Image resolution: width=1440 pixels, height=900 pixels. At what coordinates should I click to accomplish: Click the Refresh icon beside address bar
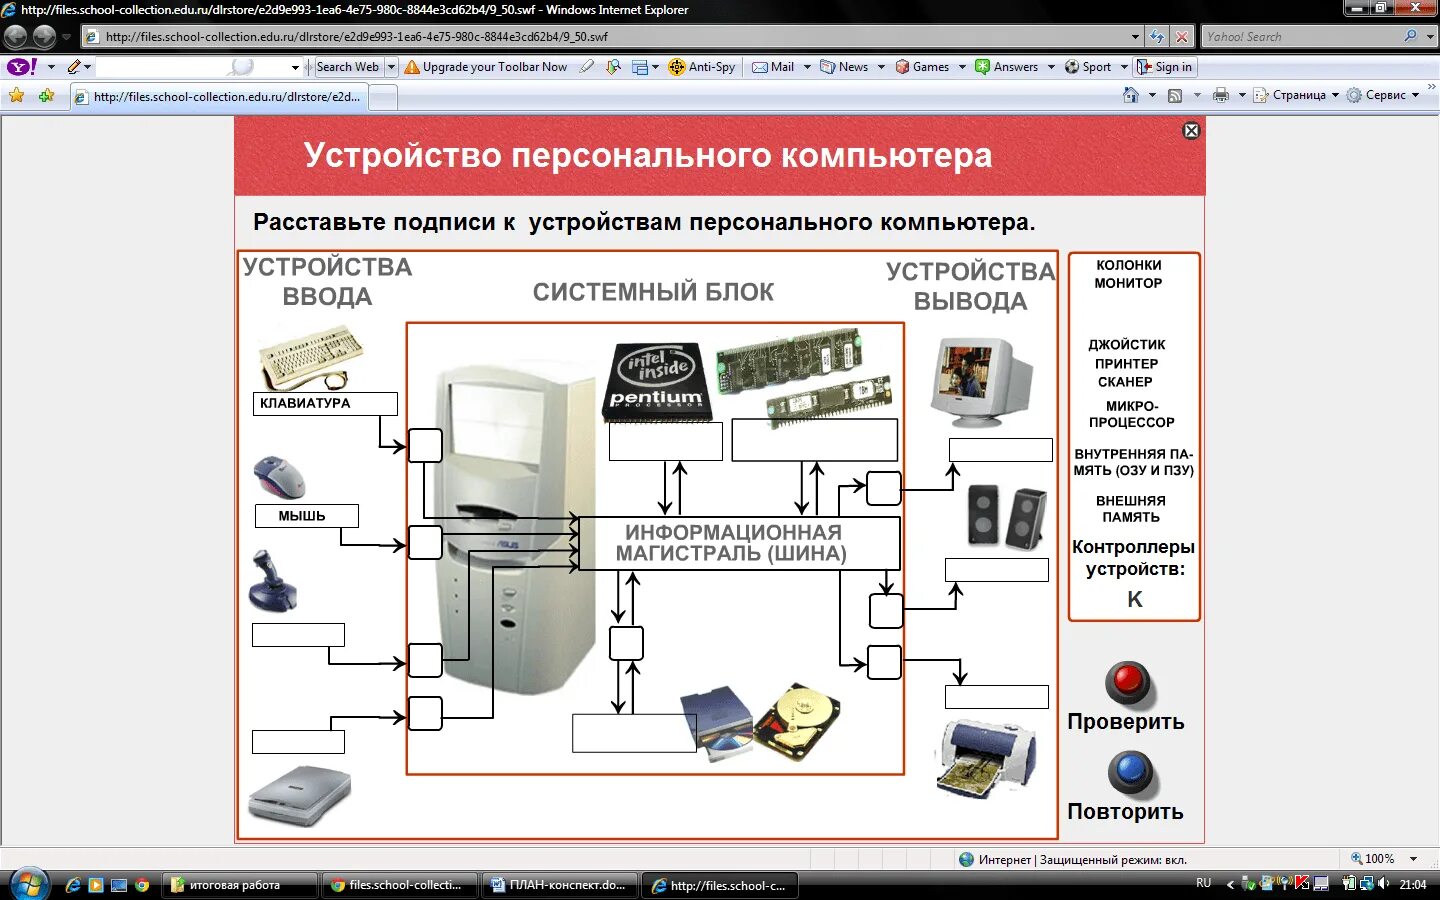point(1157,37)
